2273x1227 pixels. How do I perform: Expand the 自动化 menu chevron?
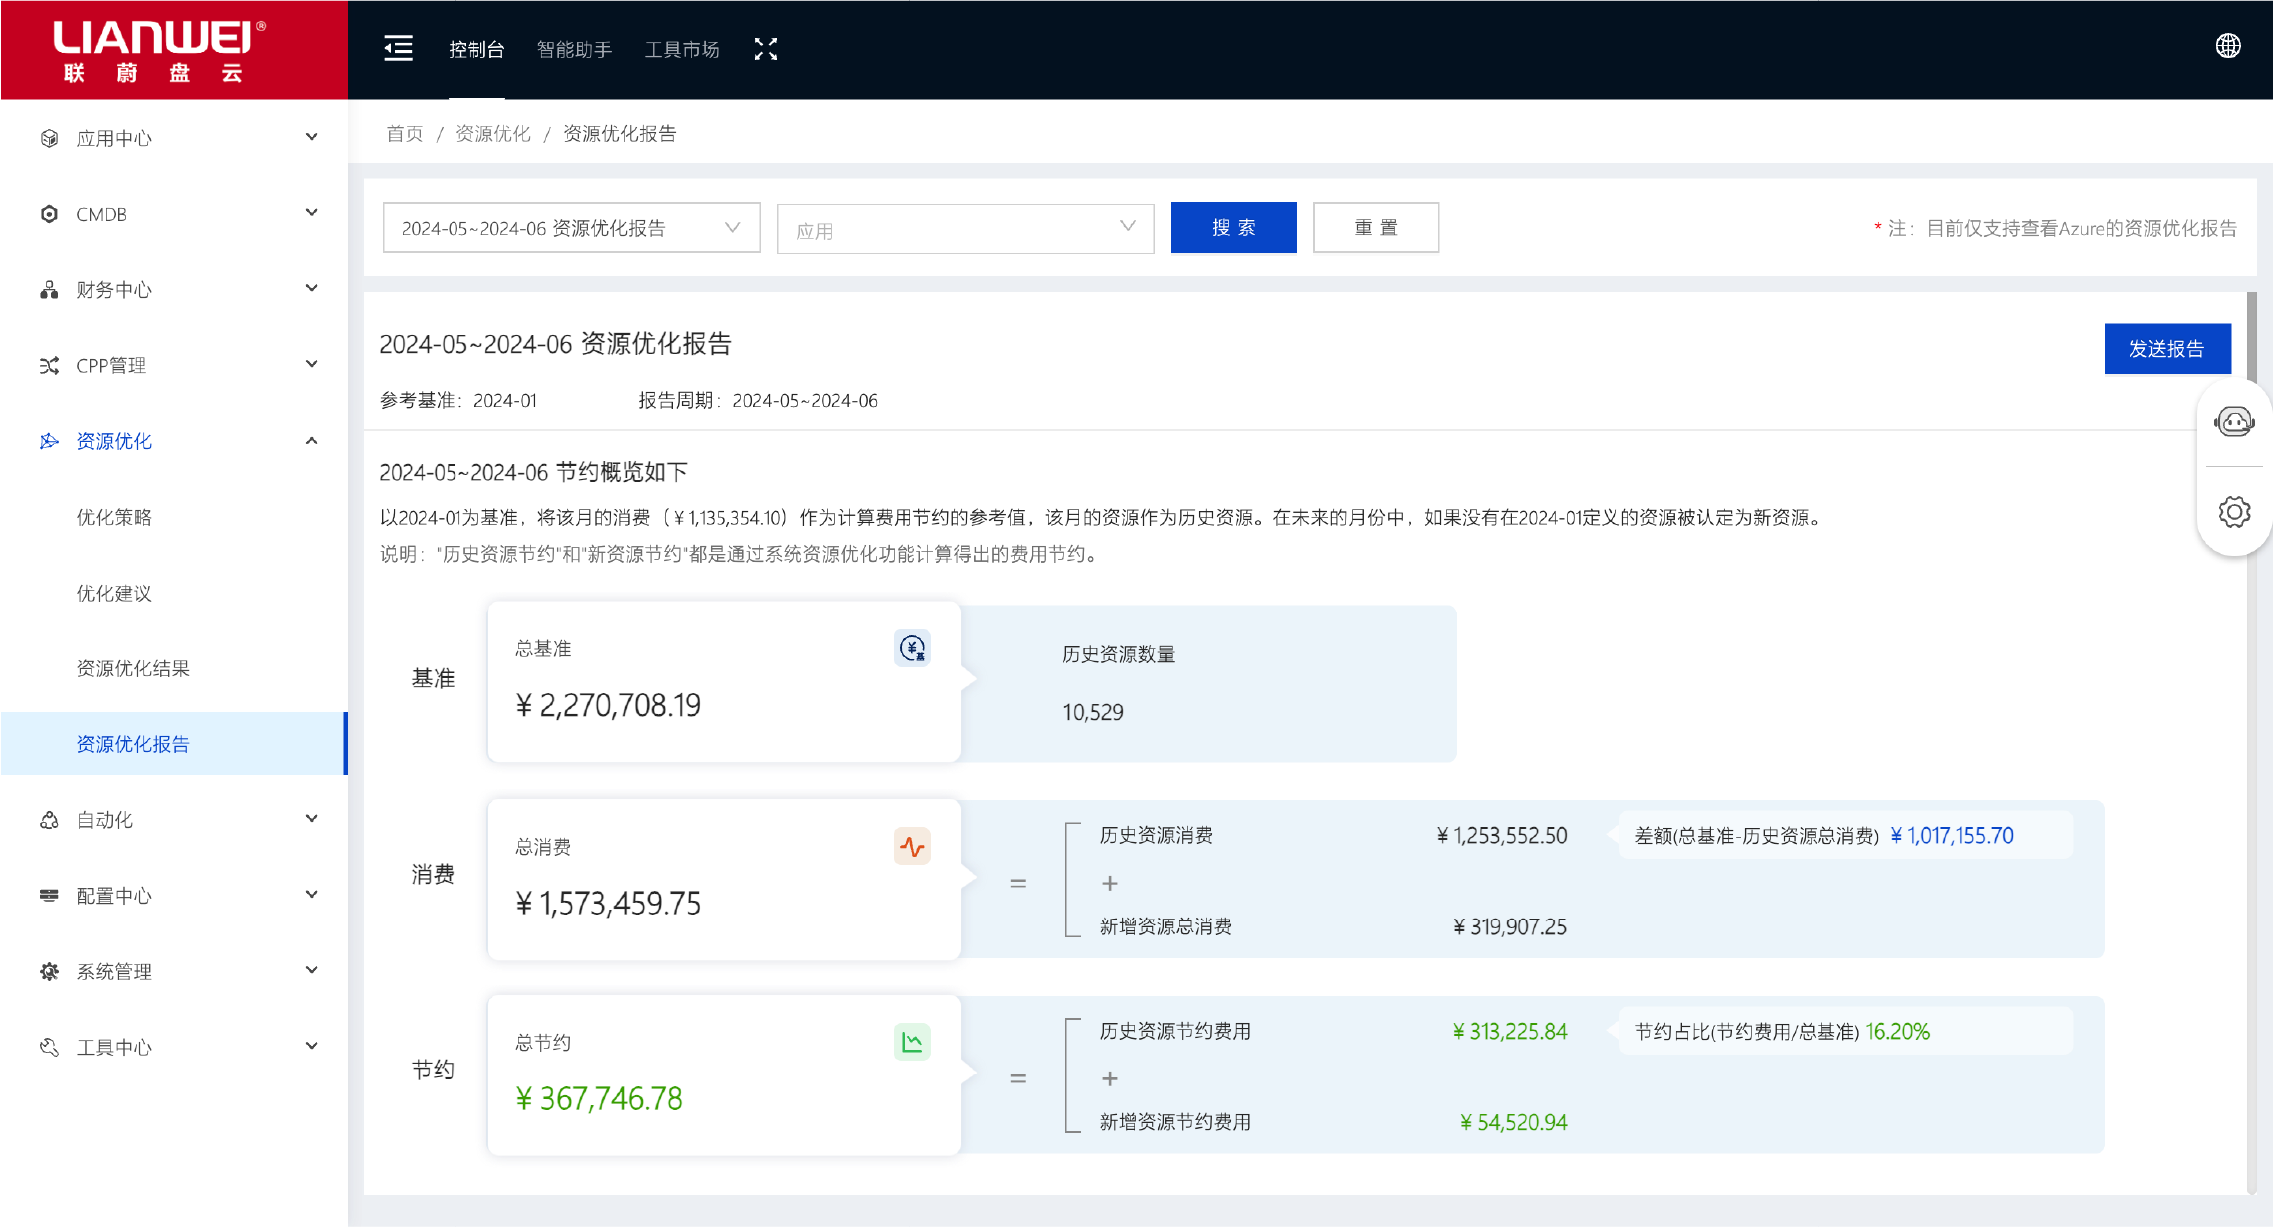[x=312, y=819]
